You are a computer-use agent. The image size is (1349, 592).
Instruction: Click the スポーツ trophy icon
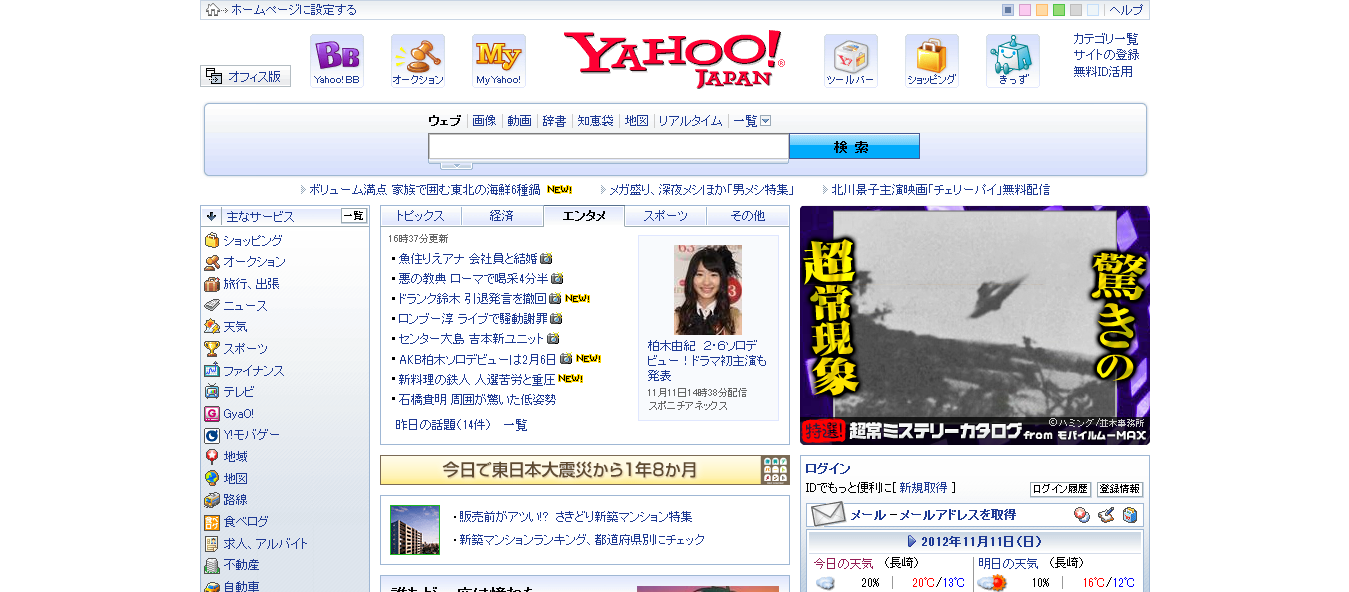(212, 349)
